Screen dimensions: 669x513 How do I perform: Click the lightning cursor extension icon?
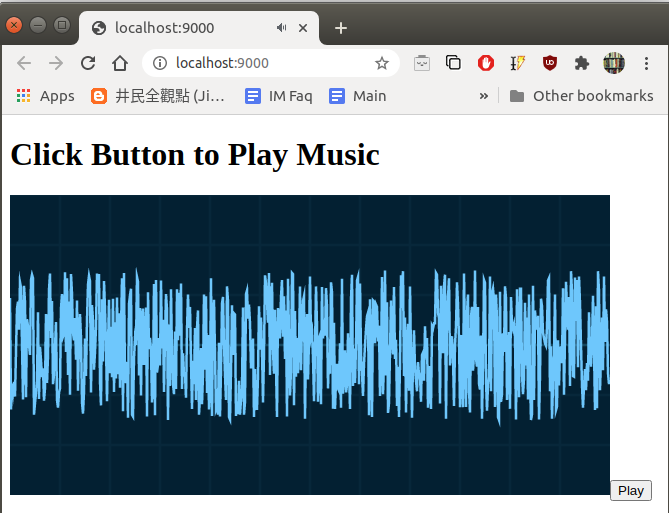(518, 63)
